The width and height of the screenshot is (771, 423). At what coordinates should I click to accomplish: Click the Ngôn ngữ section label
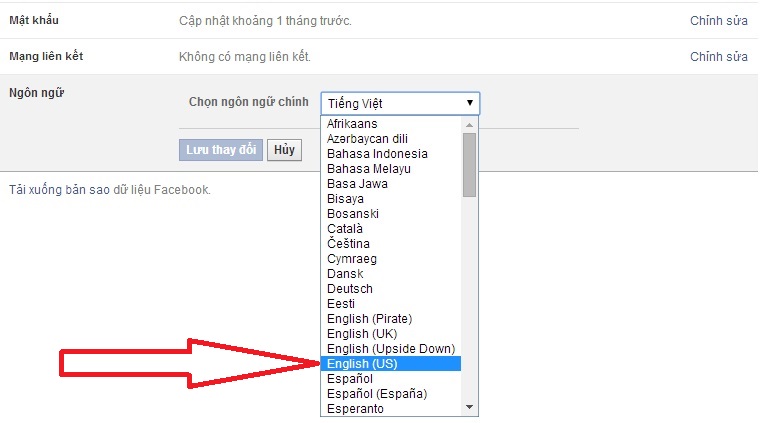[36, 92]
